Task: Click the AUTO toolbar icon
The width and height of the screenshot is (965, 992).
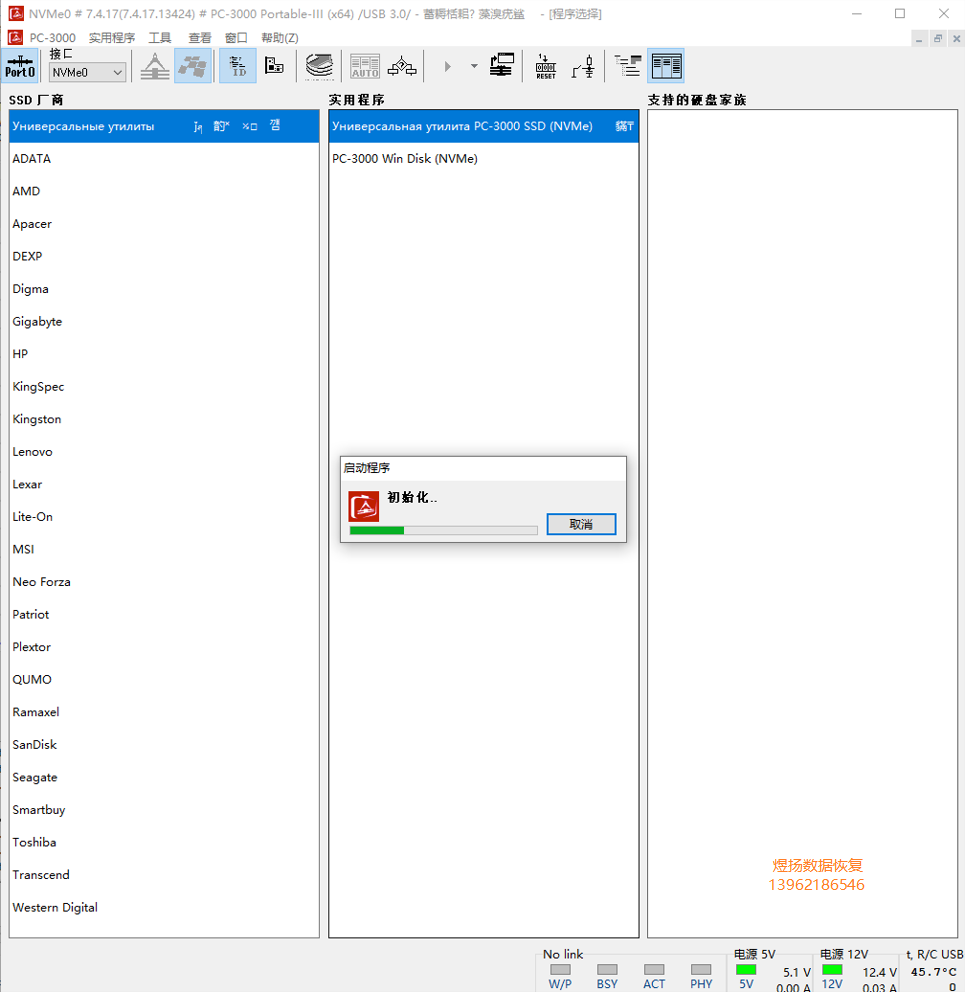Action: pyautogui.click(x=365, y=66)
